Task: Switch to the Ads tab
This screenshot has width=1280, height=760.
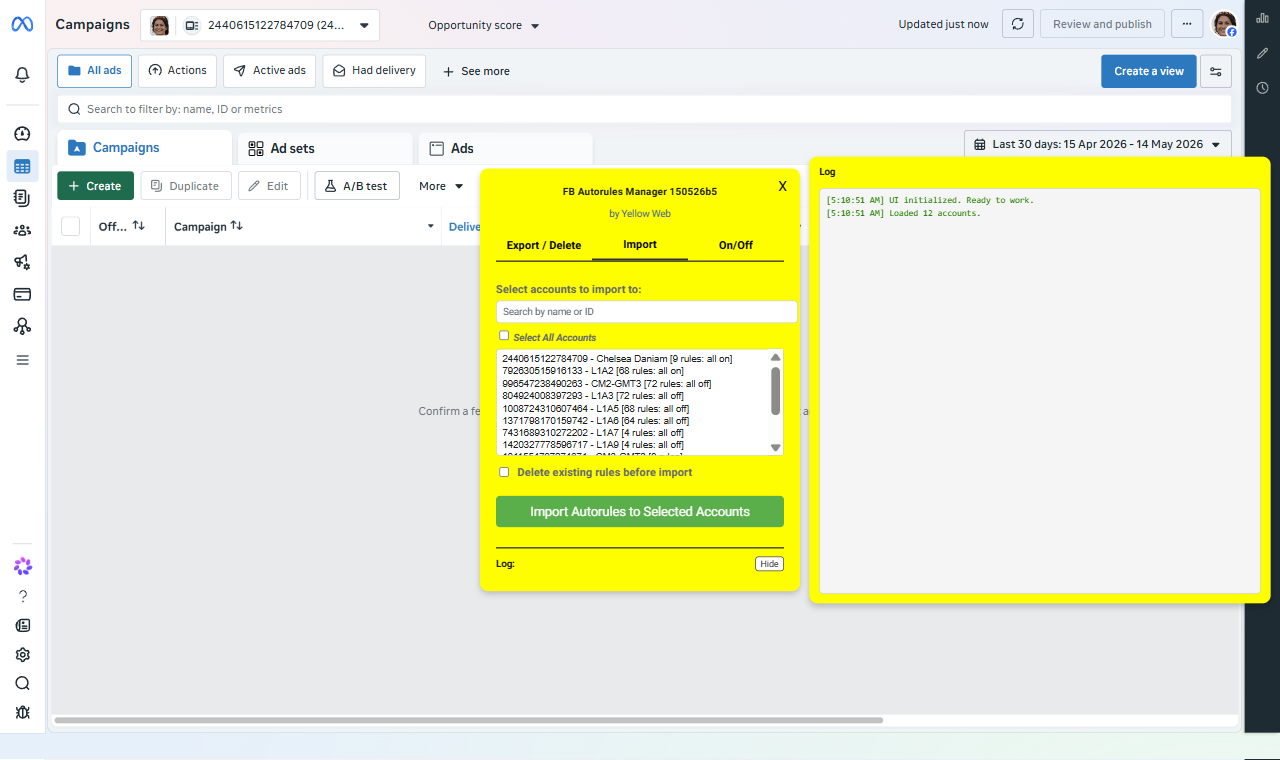Action: click(x=505, y=148)
